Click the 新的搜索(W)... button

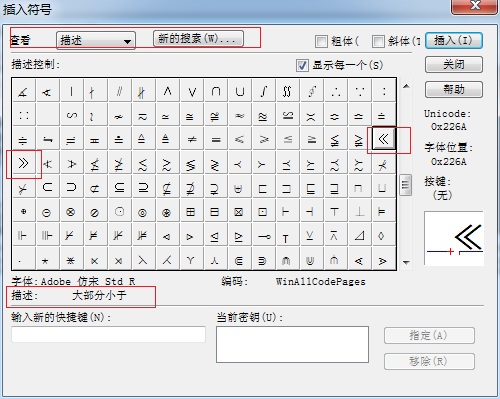[x=198, y=39]
